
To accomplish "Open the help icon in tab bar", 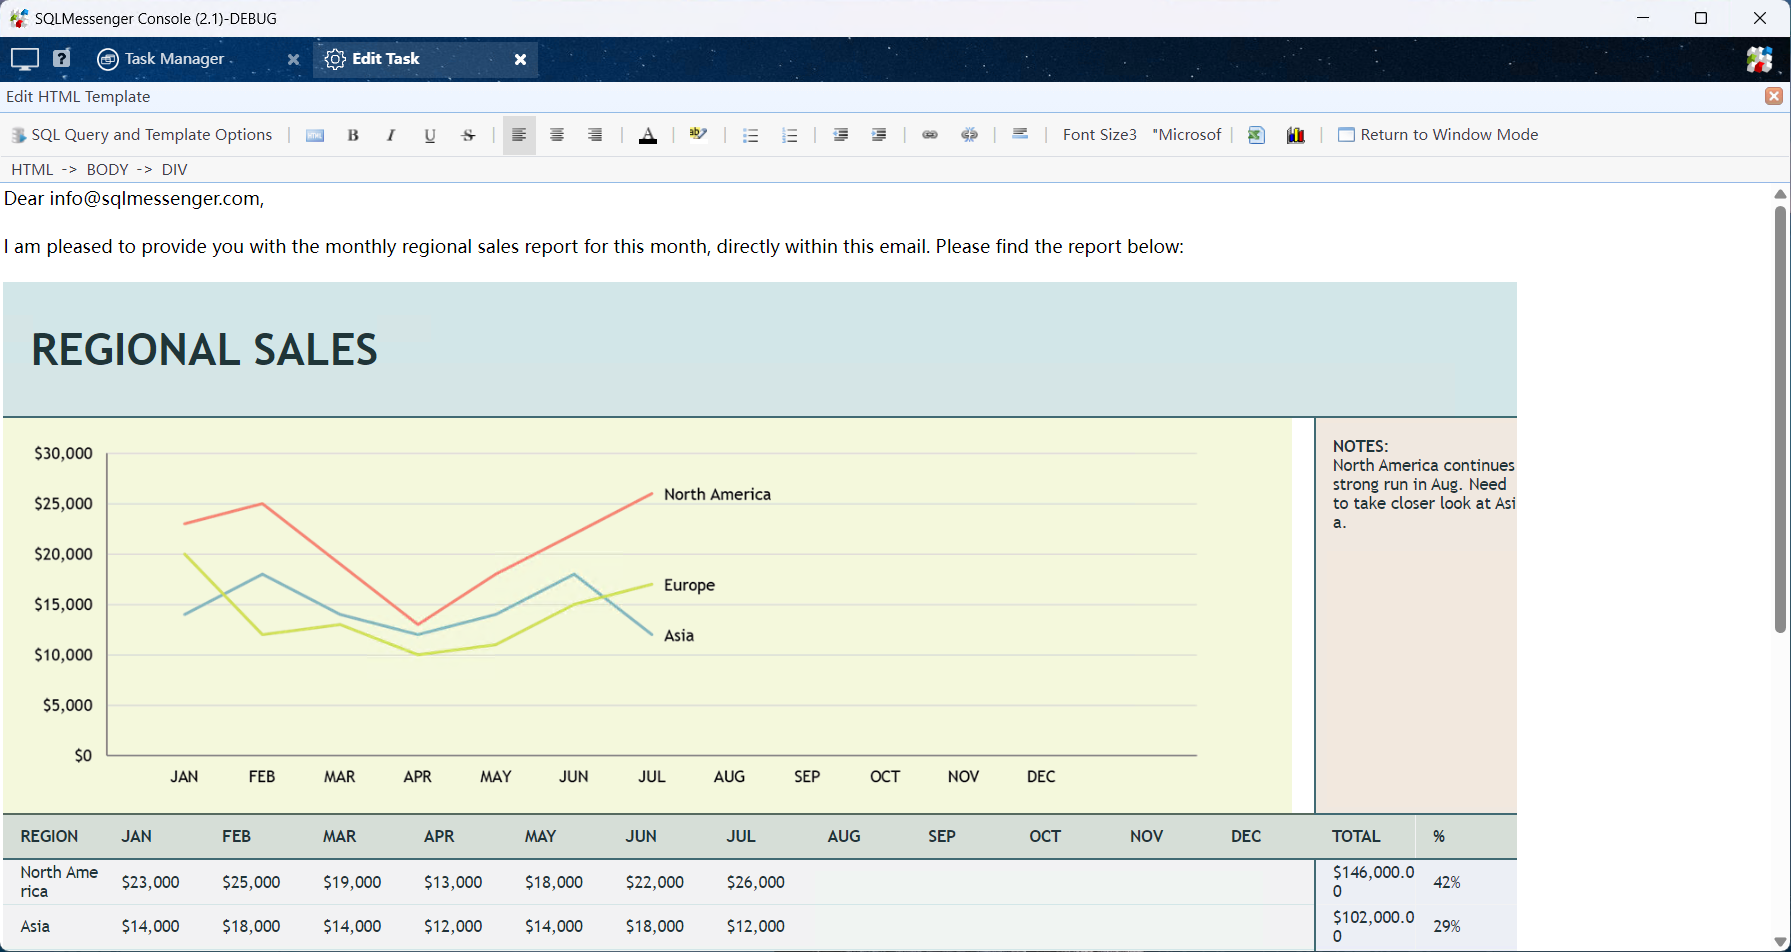I will point(62,59).
